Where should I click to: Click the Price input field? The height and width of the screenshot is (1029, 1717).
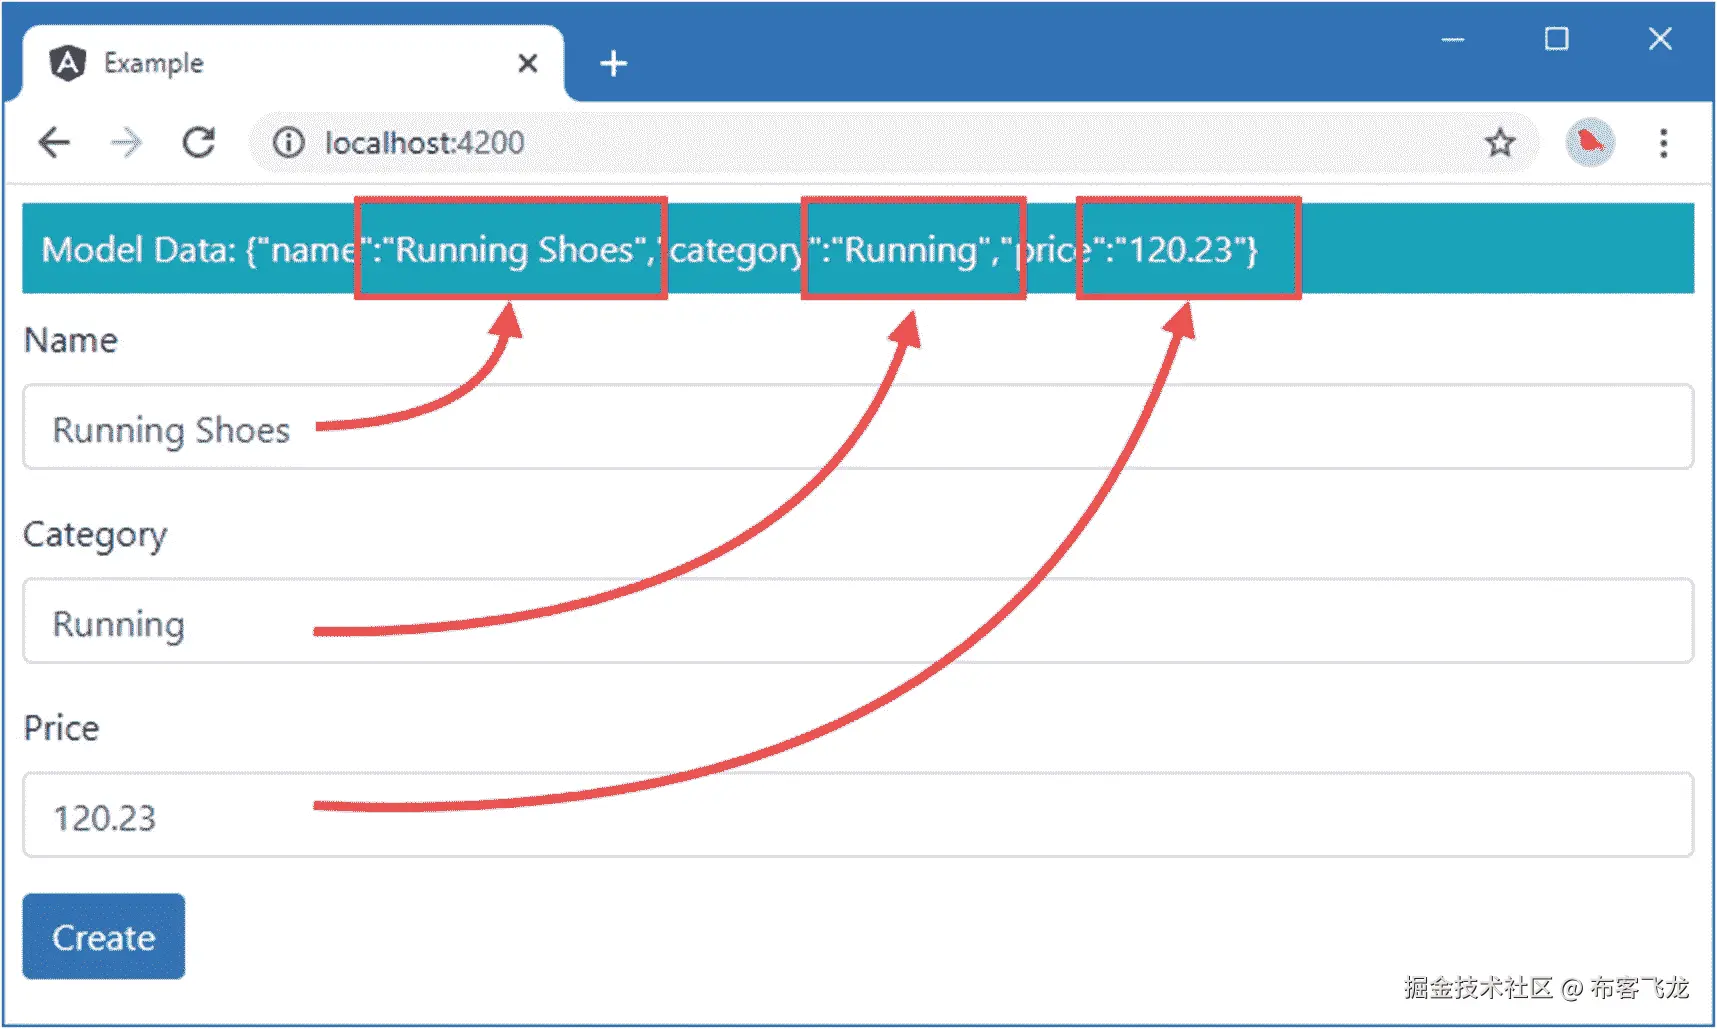click(x=858, y=815)
